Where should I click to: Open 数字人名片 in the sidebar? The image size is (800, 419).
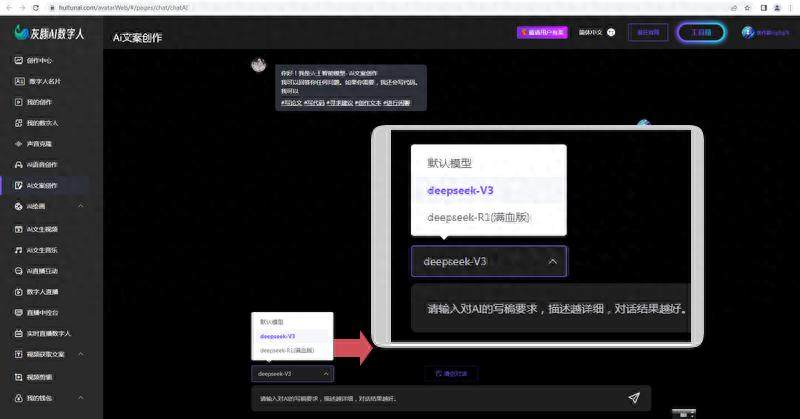coord(44,81)
